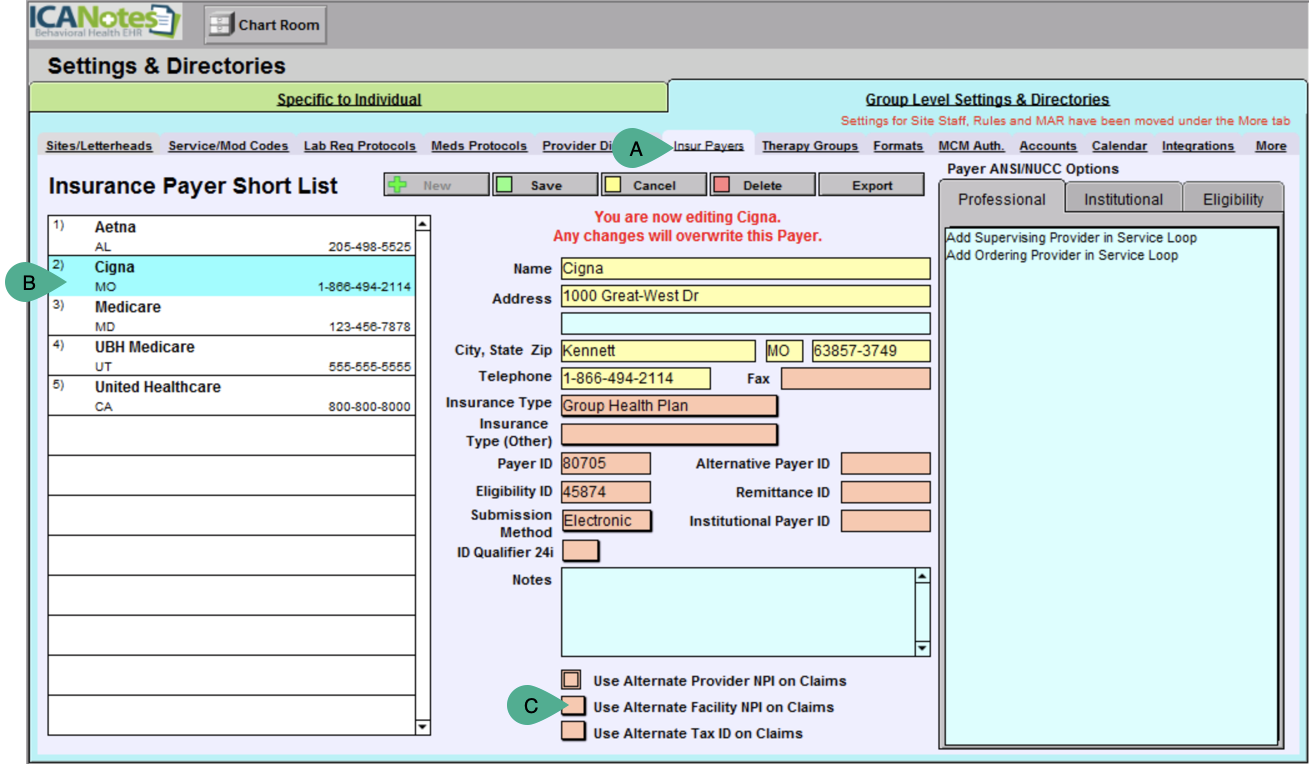Open the Therapy Groups tab
This screenshot has height=764, width=1309.
point(809,146)
